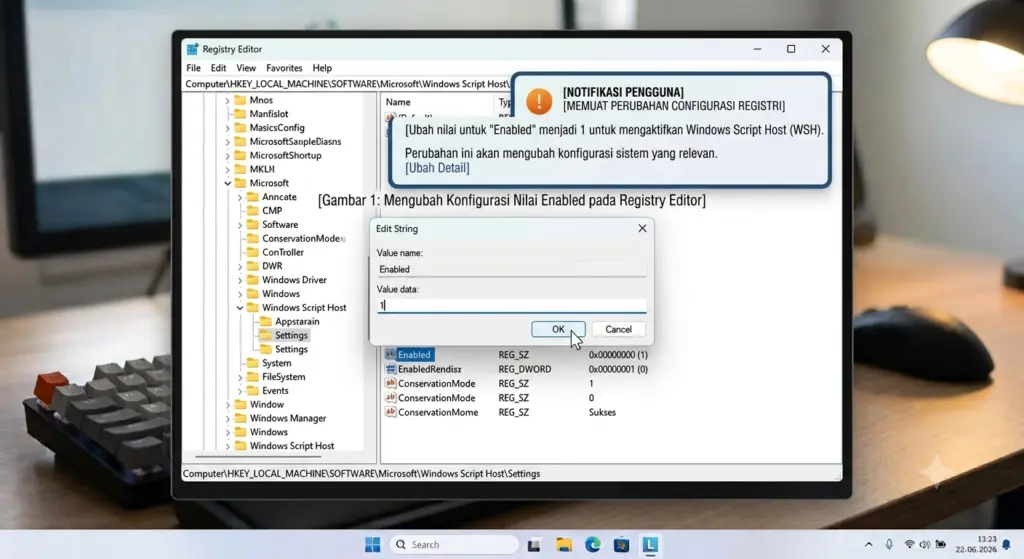Cancel the Edit String dialog
Viewport: 1024px width, 559px height.
618,329
